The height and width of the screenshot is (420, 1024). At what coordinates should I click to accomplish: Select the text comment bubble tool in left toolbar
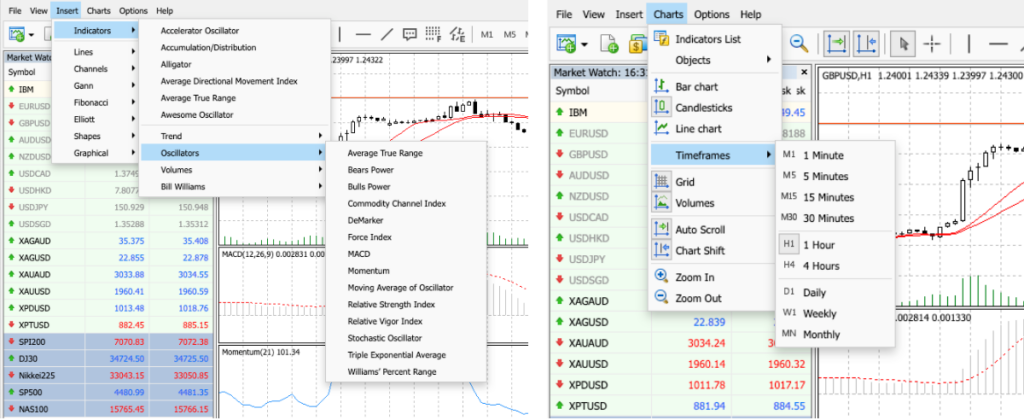(409, 35)
